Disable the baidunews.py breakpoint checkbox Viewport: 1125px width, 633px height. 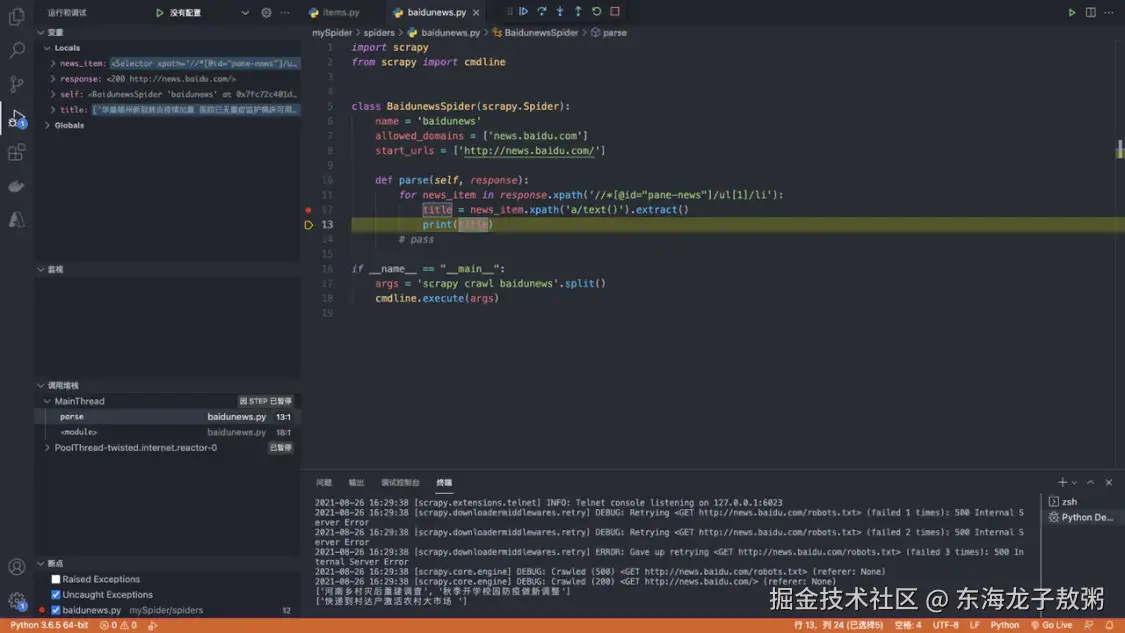55,610
